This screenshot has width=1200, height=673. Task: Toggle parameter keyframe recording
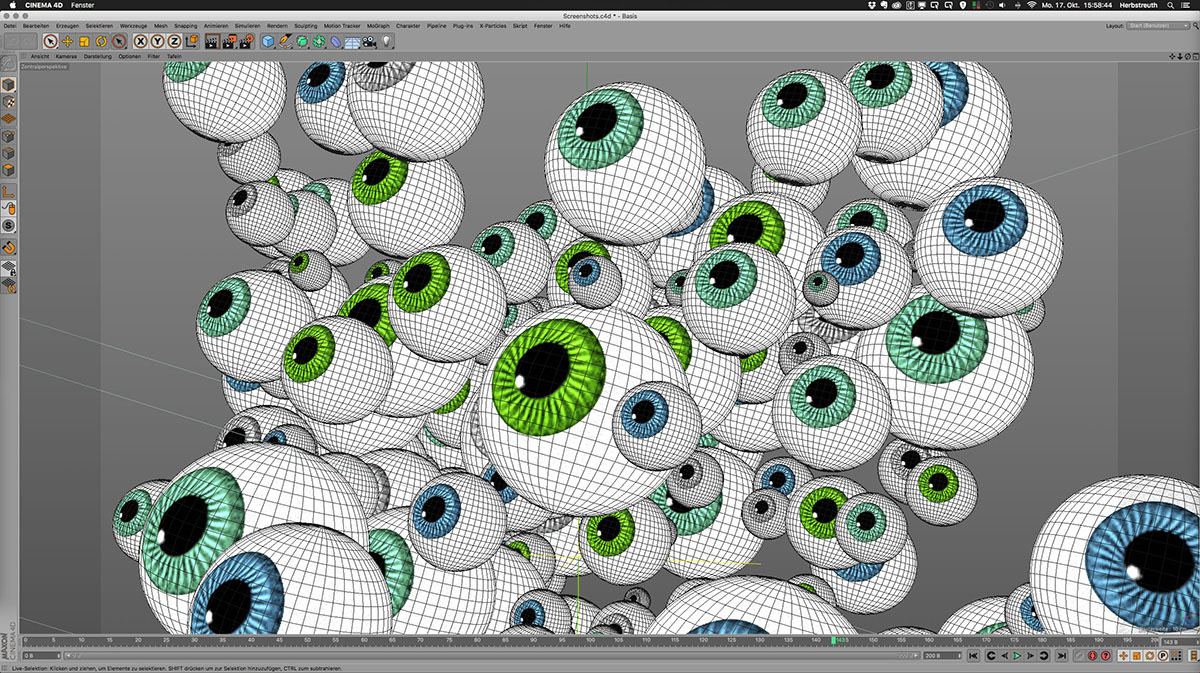click(1163, 656)
